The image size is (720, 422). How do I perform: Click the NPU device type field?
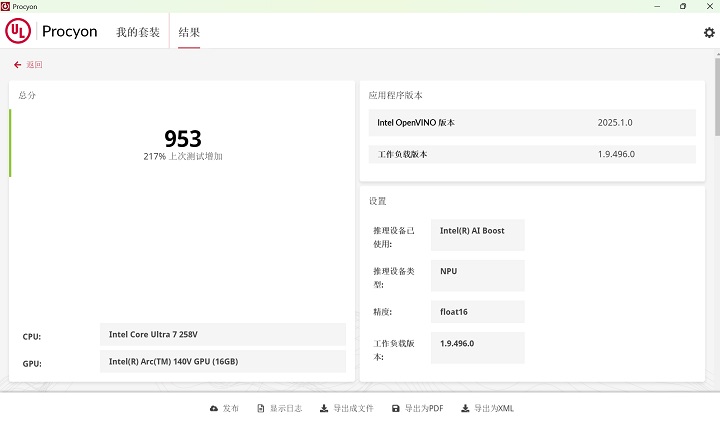[x=478, y=276]
